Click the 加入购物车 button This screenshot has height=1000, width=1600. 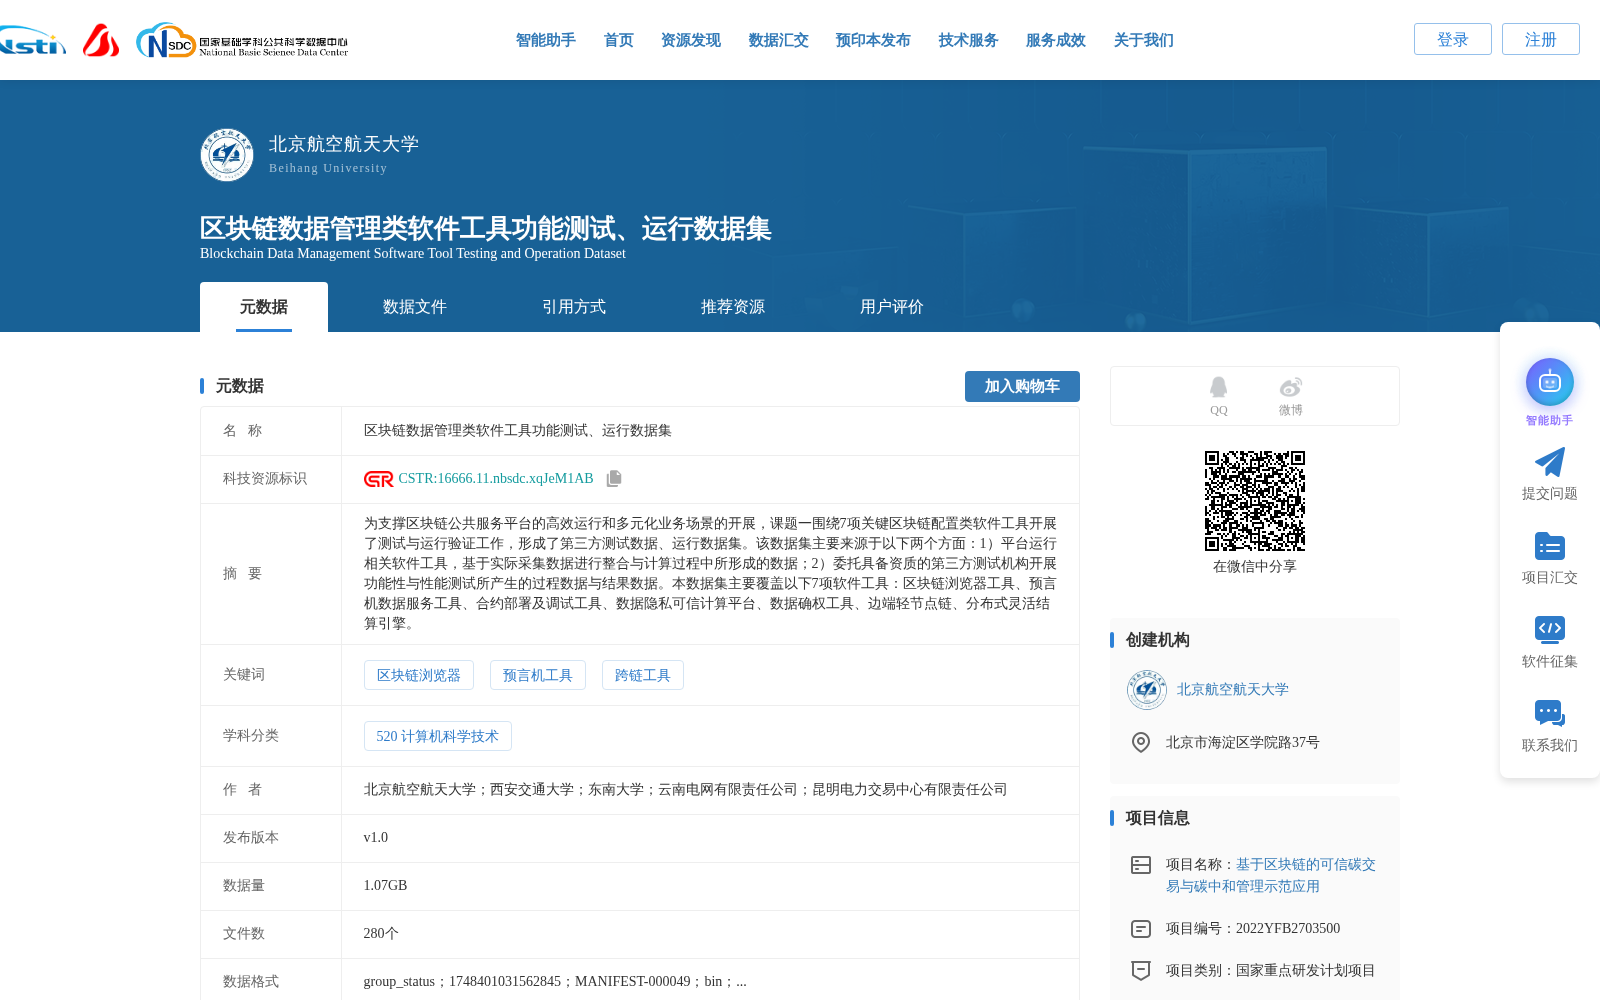[x=1022, y=386]
